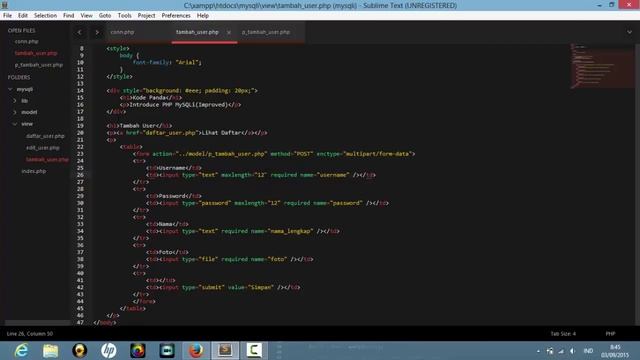Click line number 47 in the gutter
Image resolution: width=640 pixels, height=360 pixels.
(x=80, y=322)
